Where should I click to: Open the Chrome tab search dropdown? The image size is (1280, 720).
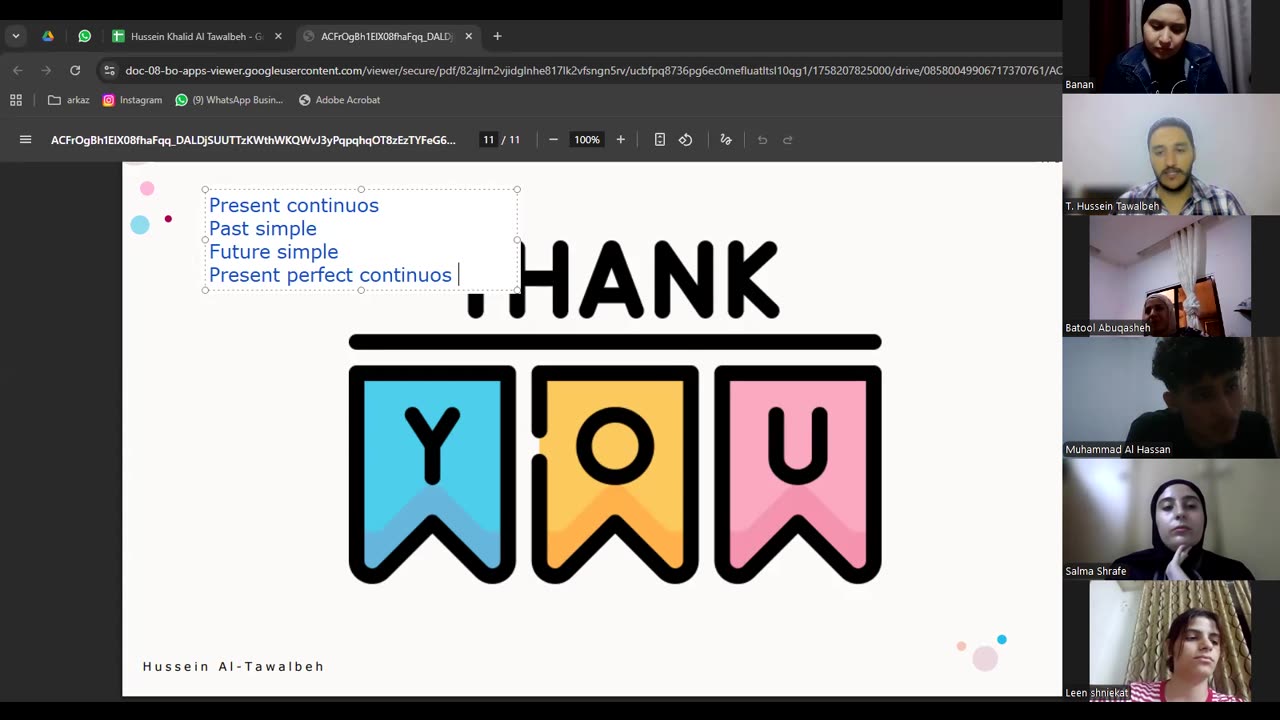[16, 36]
